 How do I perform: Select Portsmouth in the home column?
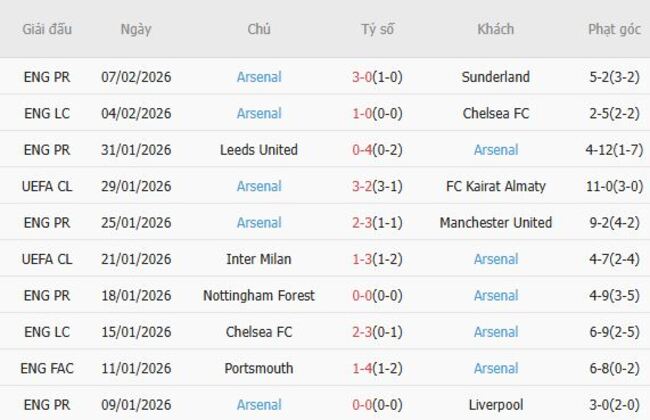259,369
